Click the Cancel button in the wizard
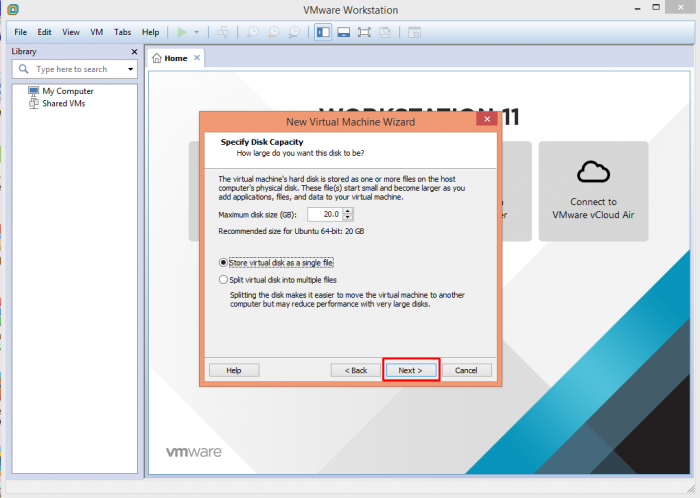This screenshot has height=498, width=700. (467, 370)
